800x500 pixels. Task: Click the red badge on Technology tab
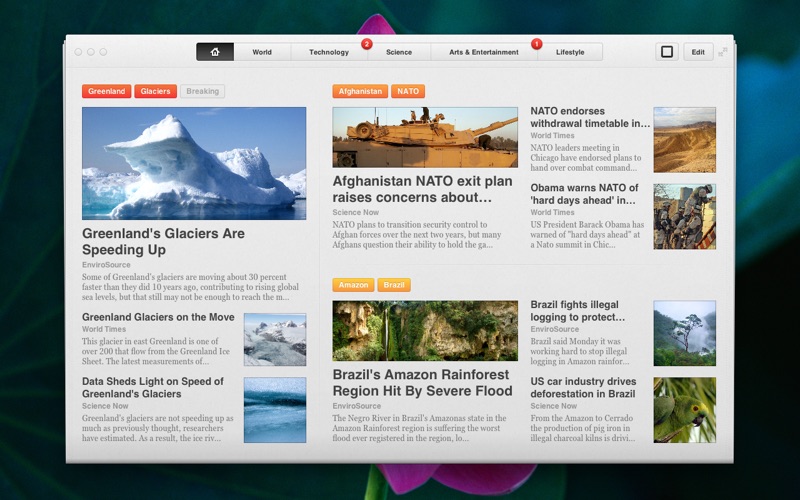(366, 44)
